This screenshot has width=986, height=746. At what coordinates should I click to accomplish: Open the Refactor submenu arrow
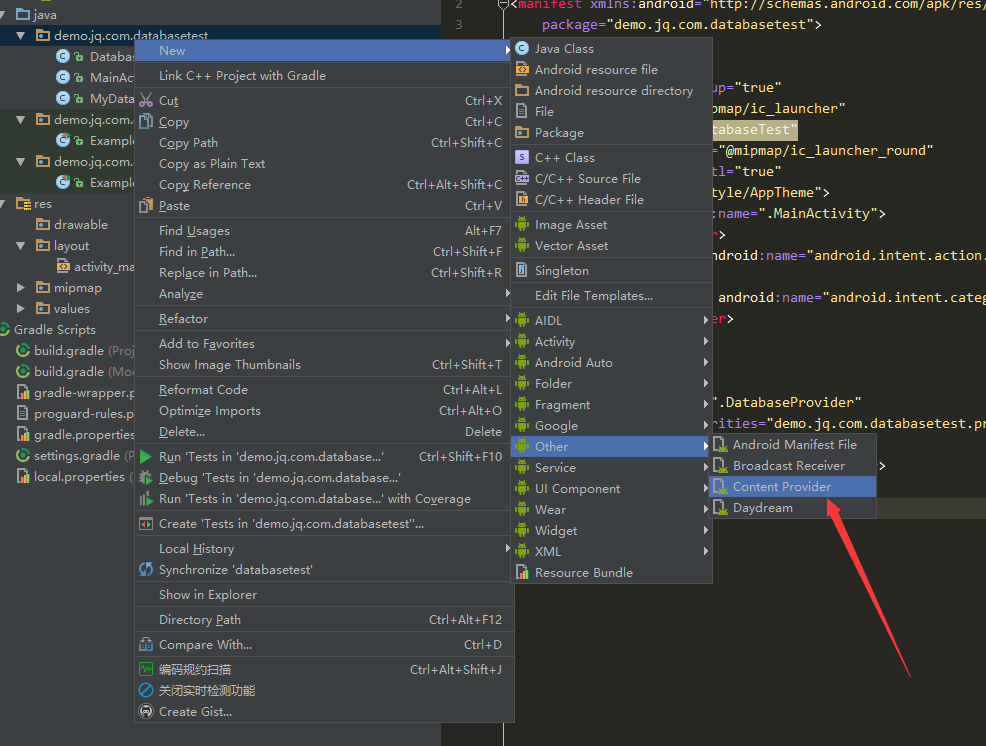click(x=507, y=318)
